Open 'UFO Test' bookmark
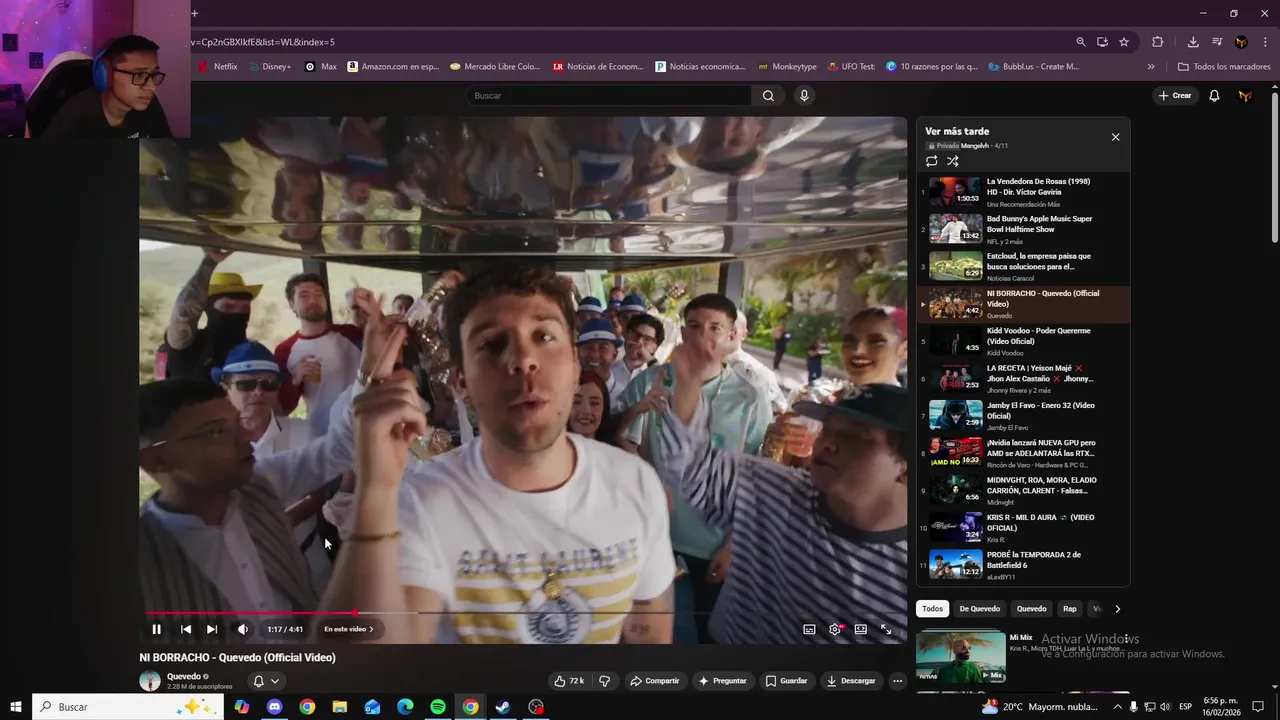 (851, 67)
